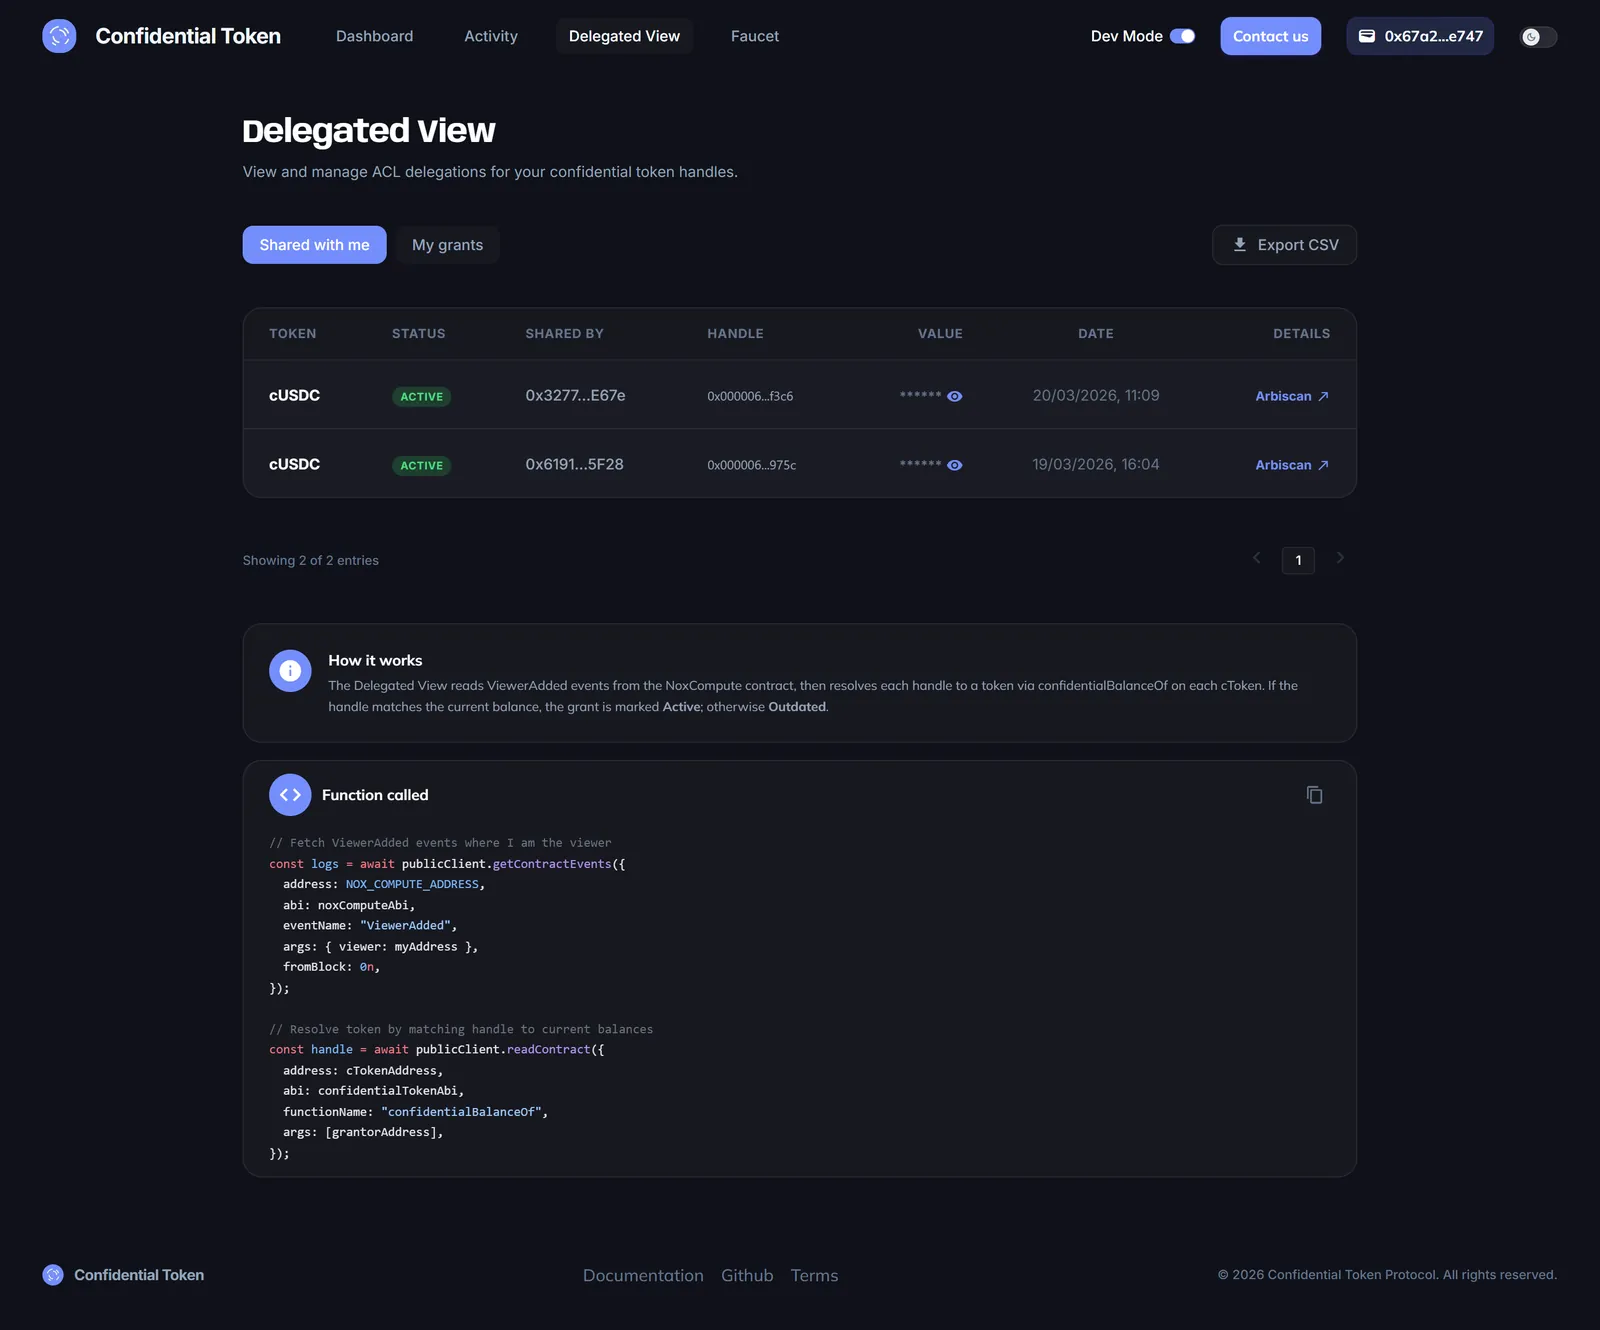This screenshot has width=1600, height=1330.
Task: Reveal hidden value for handle 0x000006...975c
Action: tap(955, 466)
